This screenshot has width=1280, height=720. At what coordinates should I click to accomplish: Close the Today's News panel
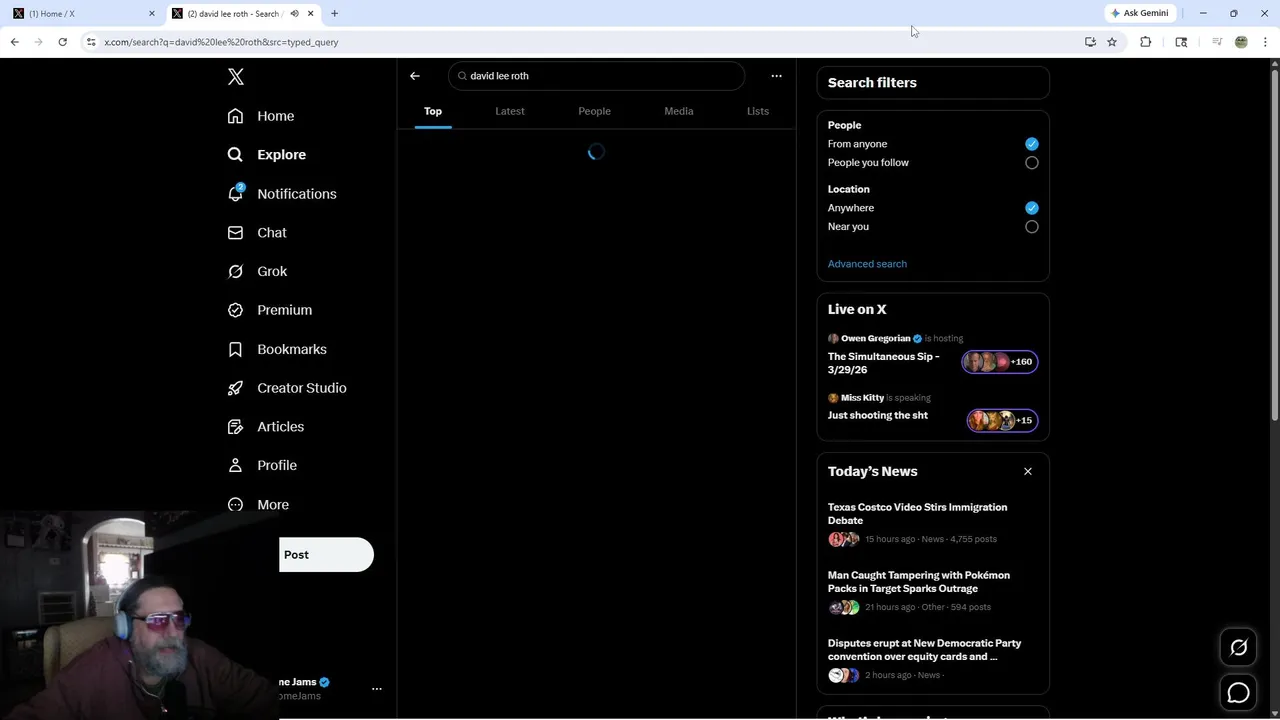[1028, 471]
